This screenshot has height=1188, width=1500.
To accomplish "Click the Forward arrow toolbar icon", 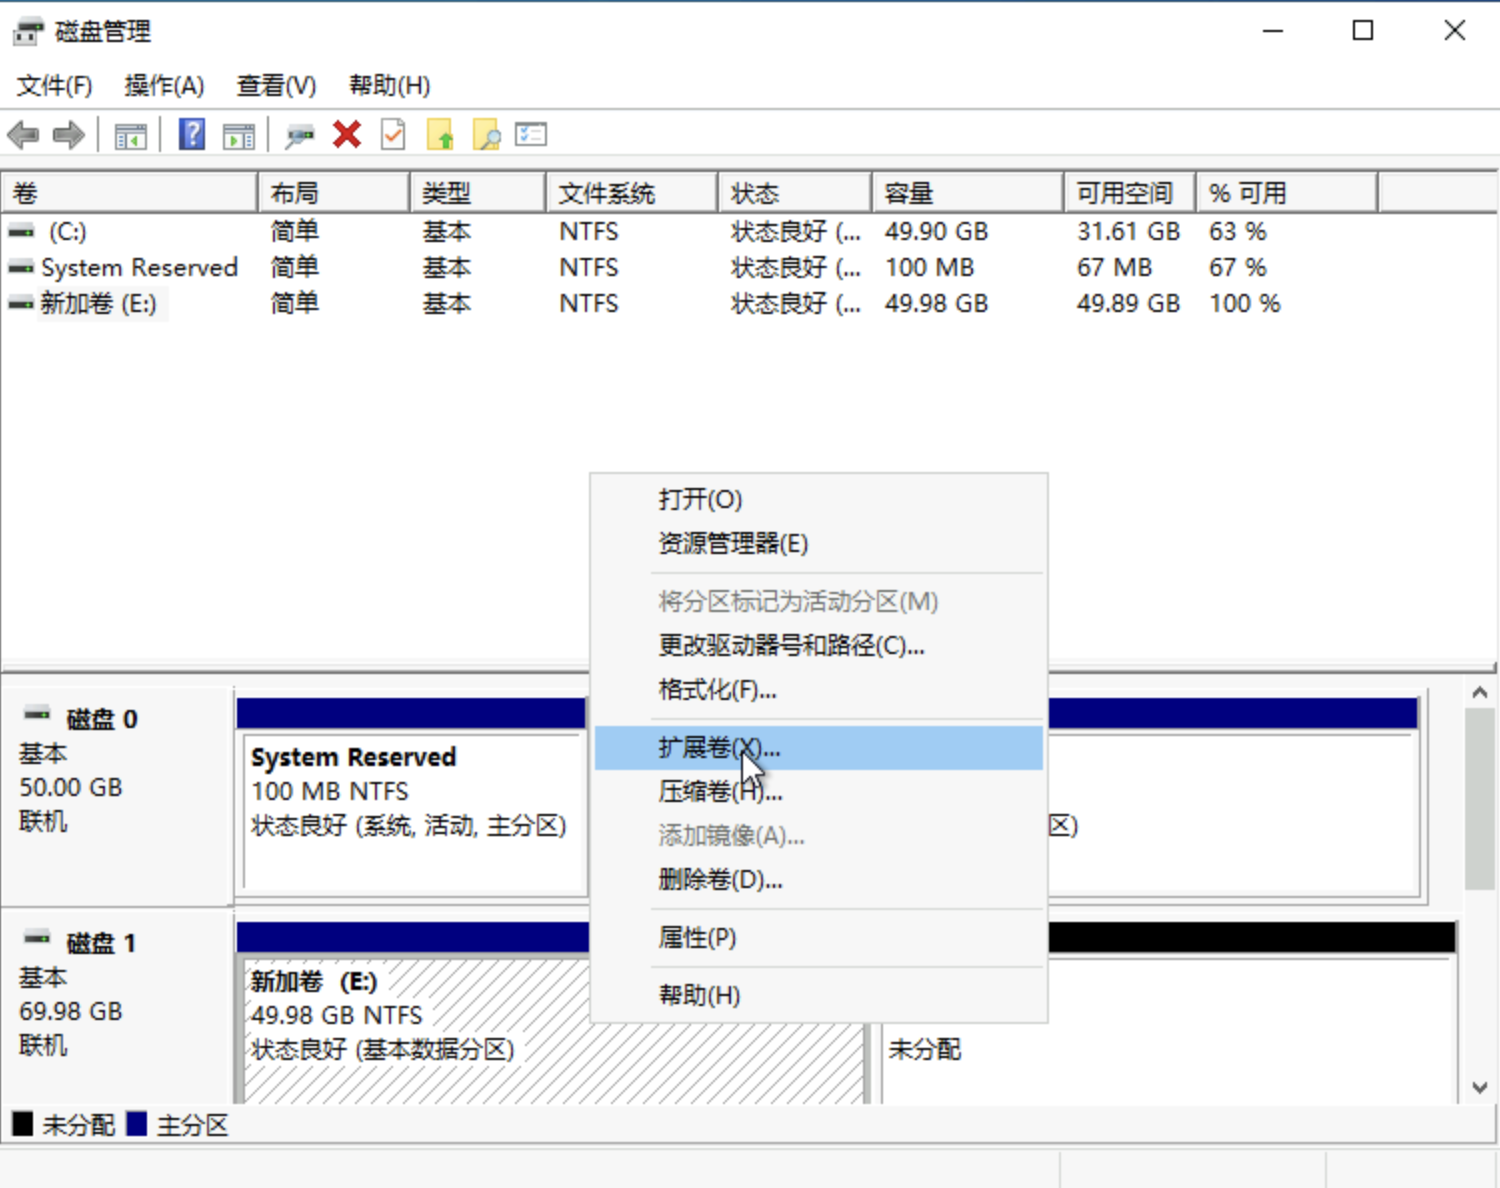I will coord(68,135).
